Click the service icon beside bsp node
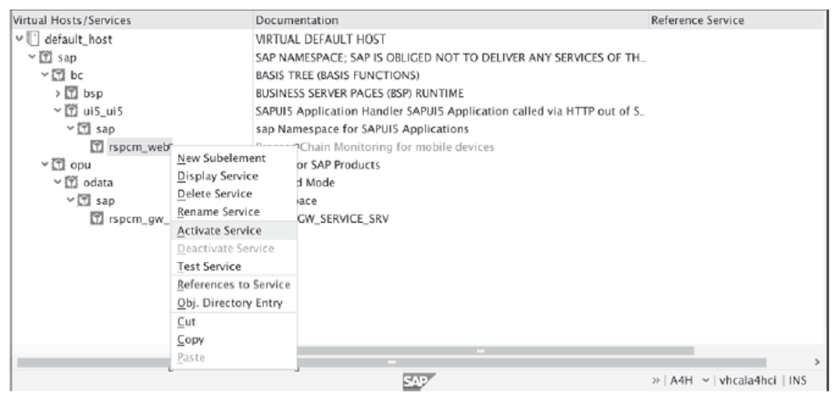Screen dimensions: 840x400 pos(73,93)
